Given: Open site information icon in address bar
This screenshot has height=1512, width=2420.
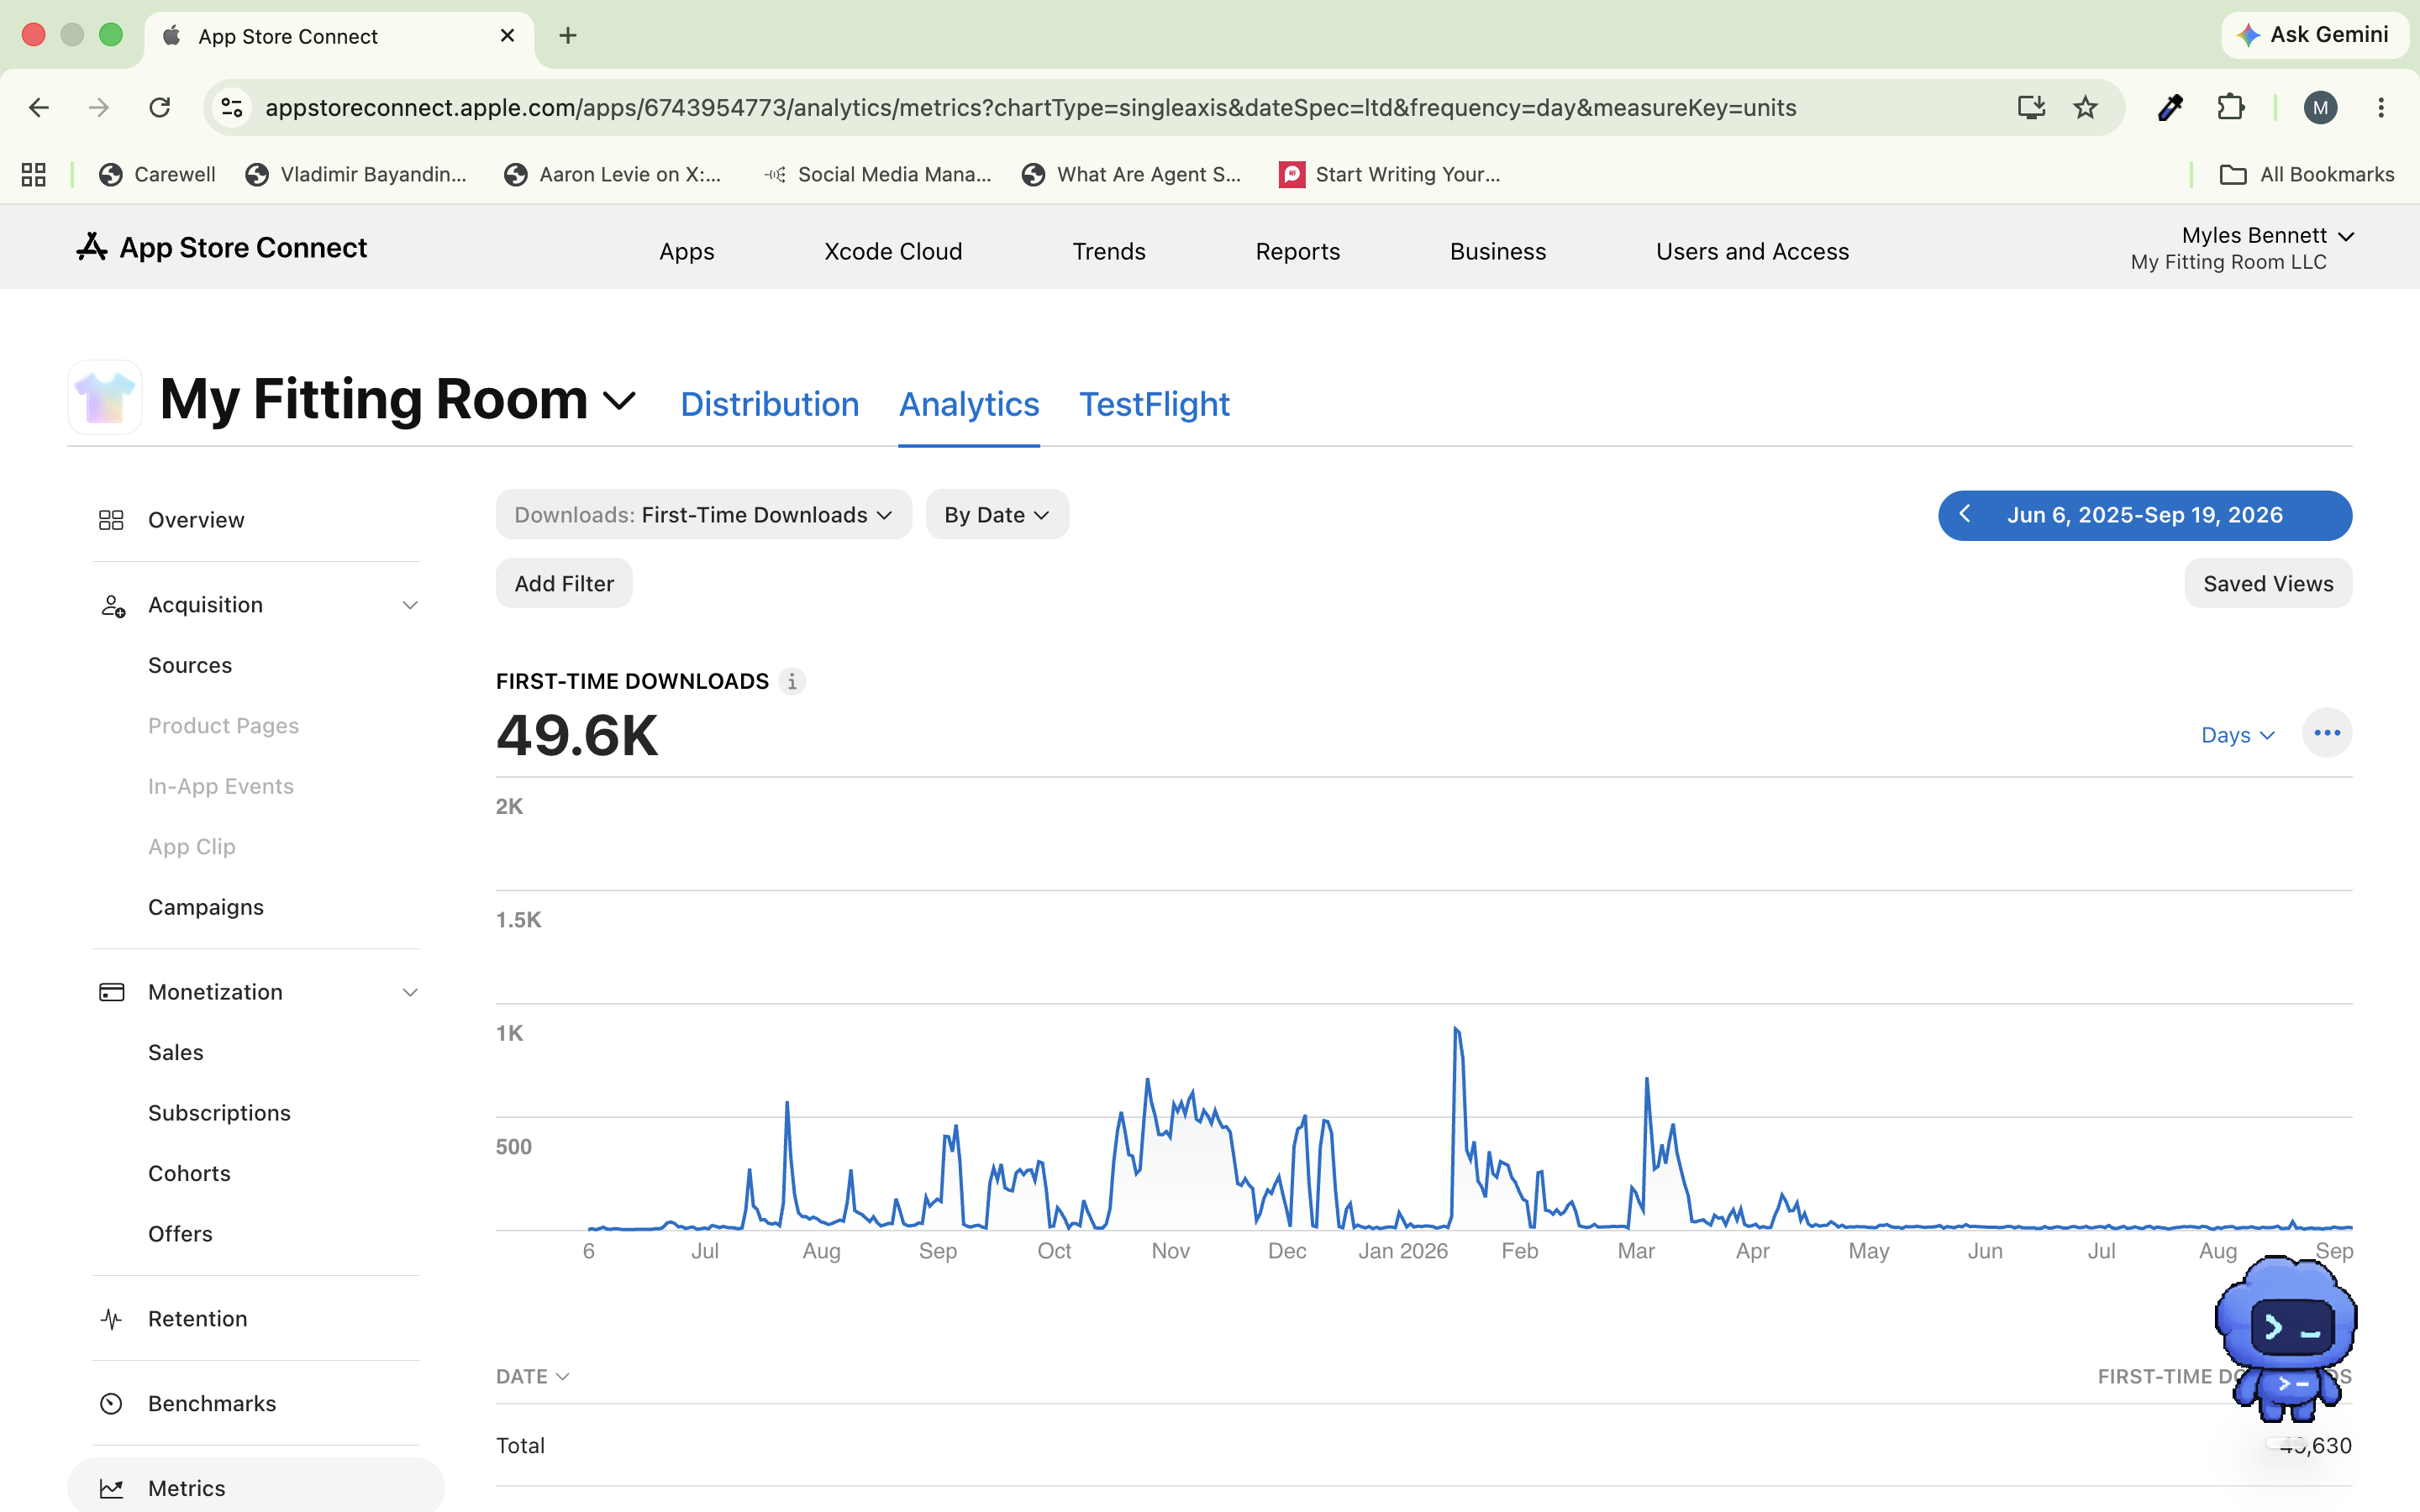Looking at the screenshot, I should [232, 108].
